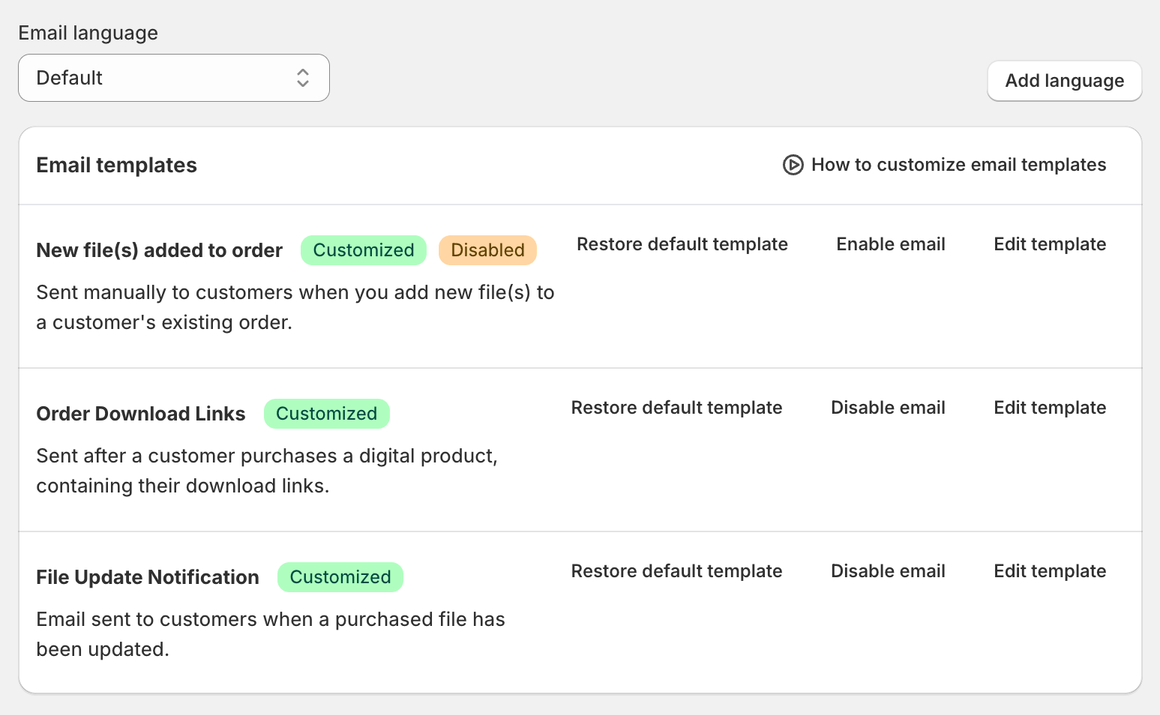The image size is (1160, 715).
Task: Click Customized badge next to New file(s) added to order
Action: coord(363,250)
